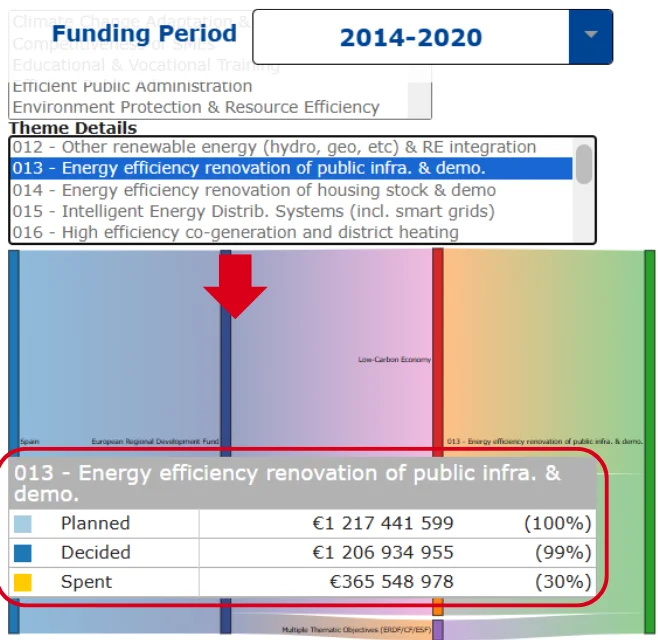658x640 pixels.
Task: Click the 2014-2020 funding period combo box
Action: pyautogui.click(x=410, y=38)
